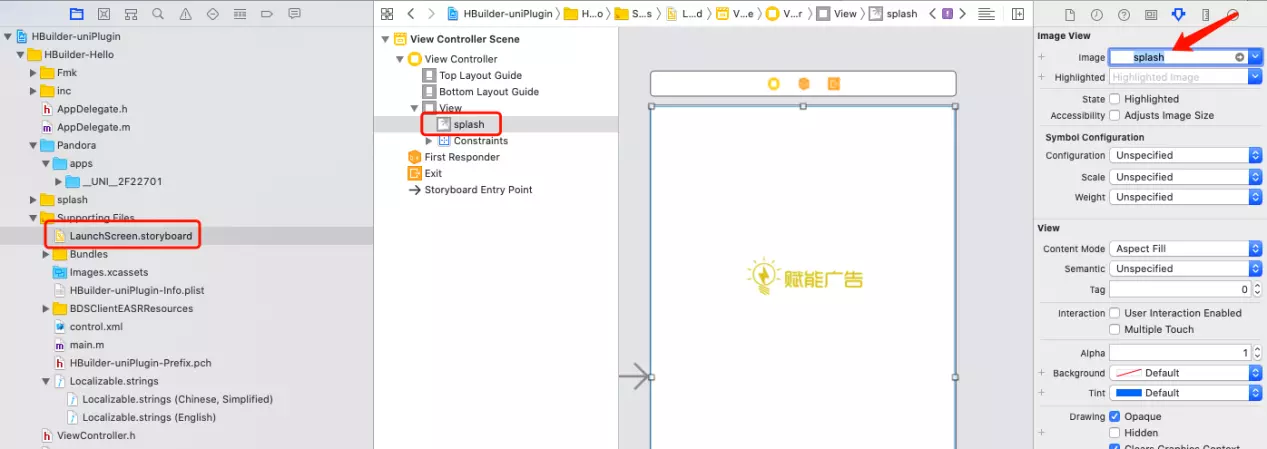
Task: Open the Find navigator search icon
Action: (x=159, y=14)
